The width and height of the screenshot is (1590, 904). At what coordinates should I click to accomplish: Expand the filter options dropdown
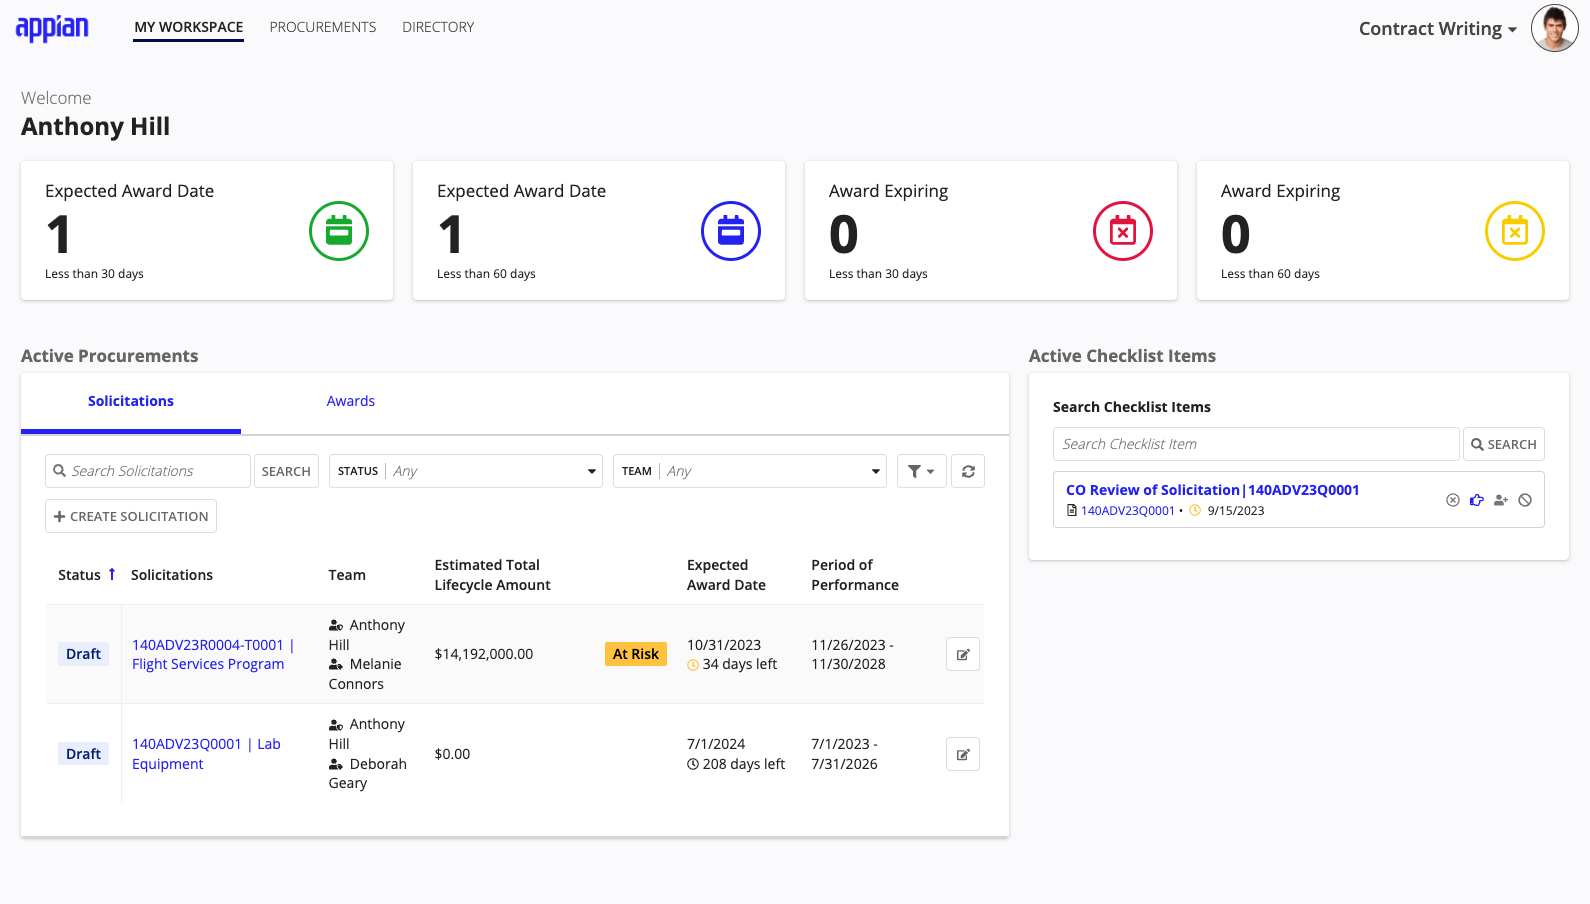point(922,471)
